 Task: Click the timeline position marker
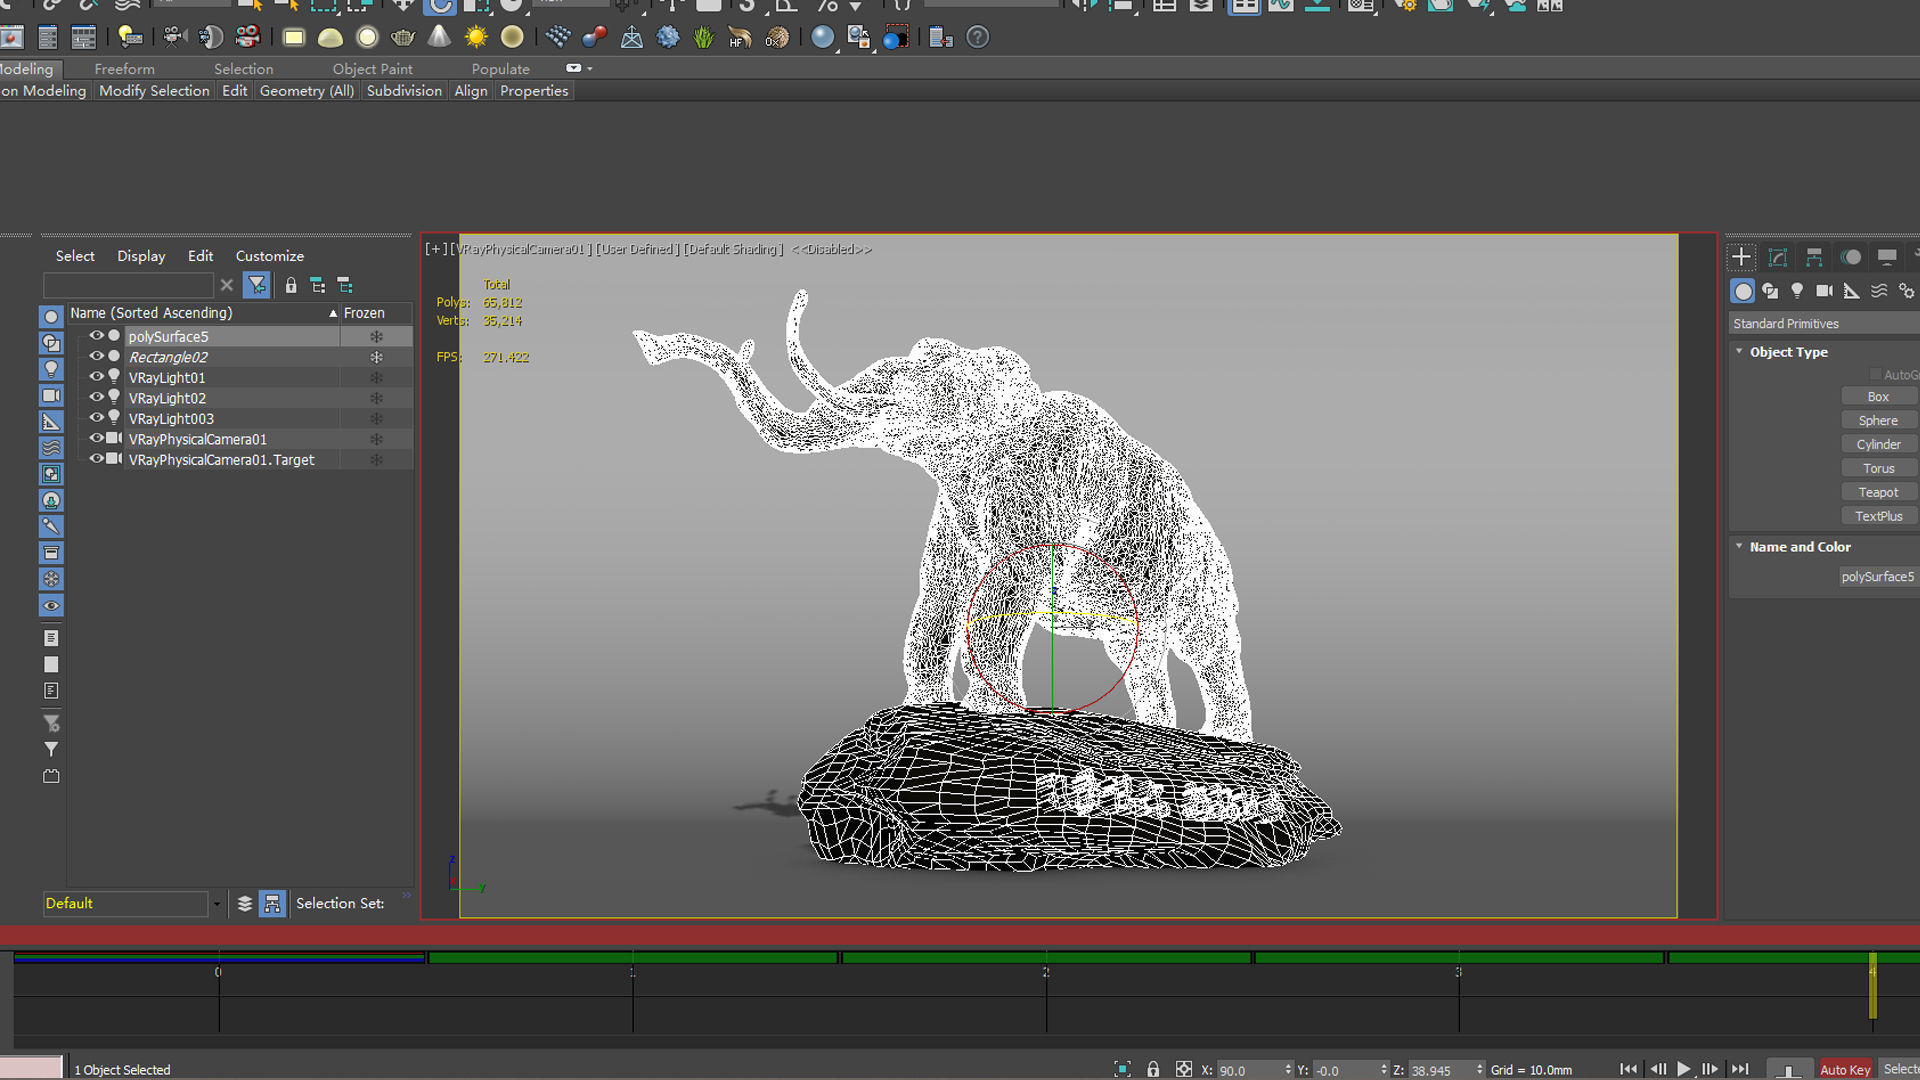1873,985
